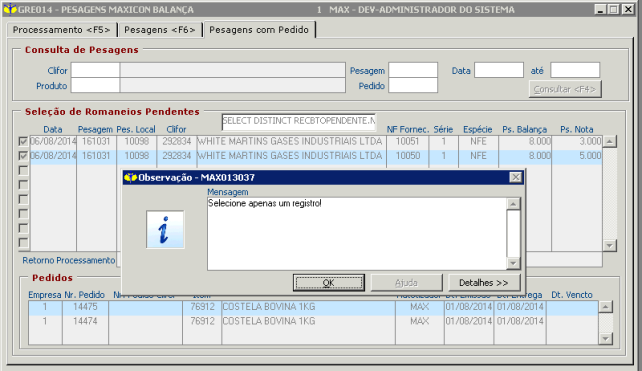The width and height of the screenshot is (642, 371).
Task: Uncheck second row NF 10050 checkbox
Action: [23, 156]
